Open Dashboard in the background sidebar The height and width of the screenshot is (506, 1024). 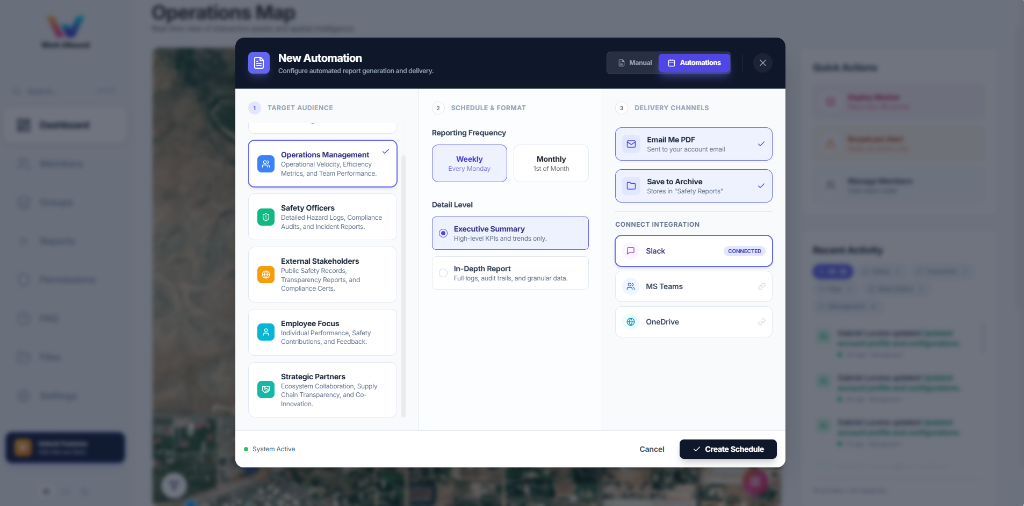click(65, 125)
